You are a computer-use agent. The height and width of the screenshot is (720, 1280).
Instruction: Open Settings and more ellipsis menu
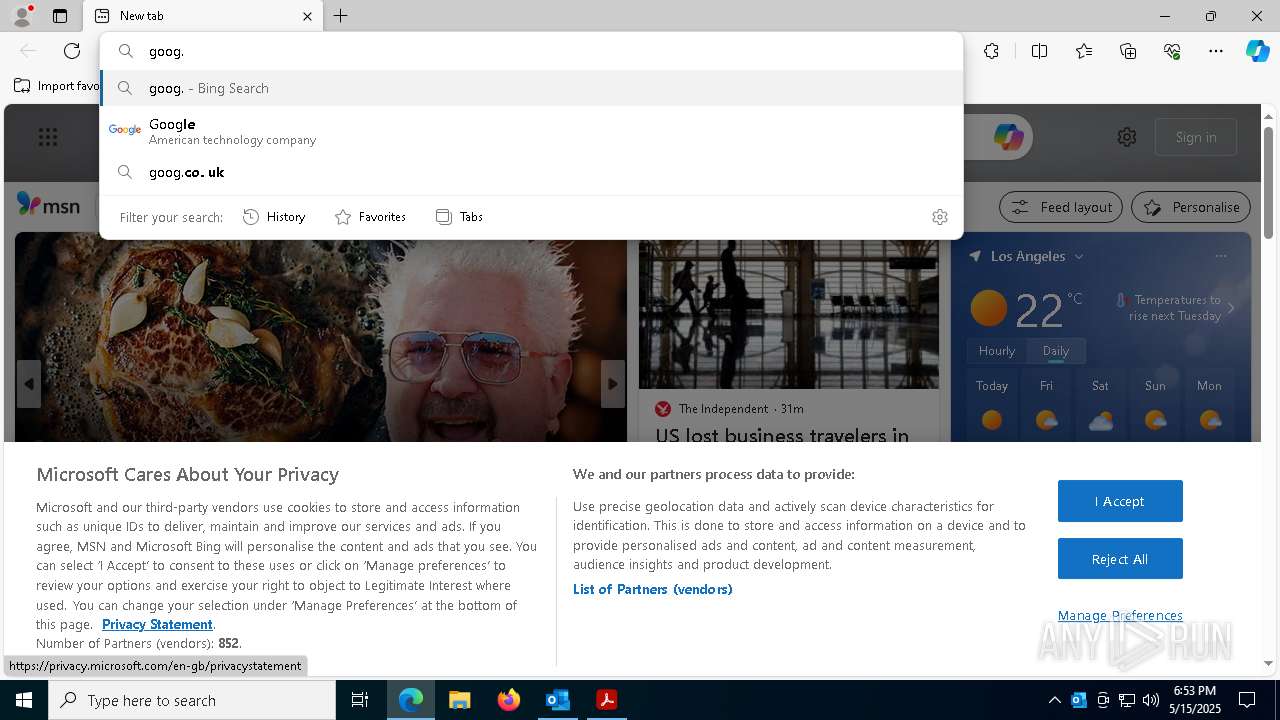[x=1216, y=51]
